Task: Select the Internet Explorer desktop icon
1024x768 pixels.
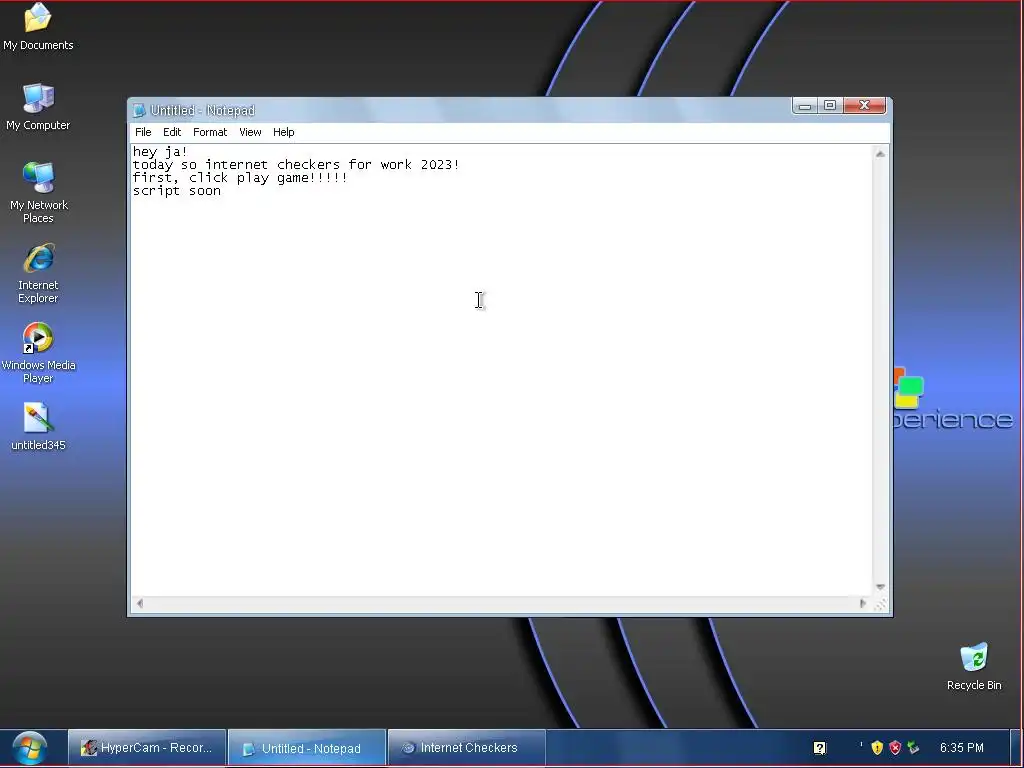Action: click(x=38, y=274)
